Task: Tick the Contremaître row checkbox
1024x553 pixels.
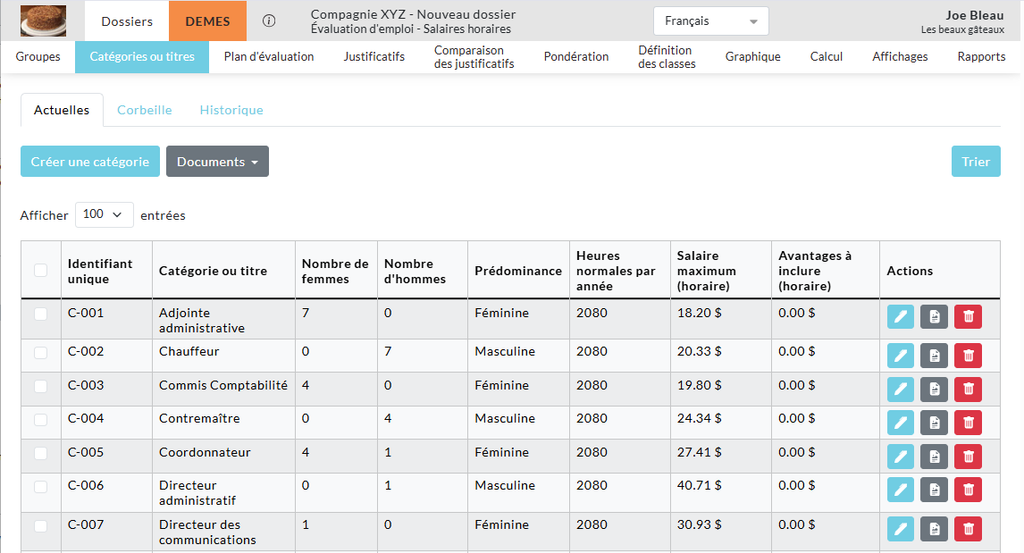Action: pos(40,419)
